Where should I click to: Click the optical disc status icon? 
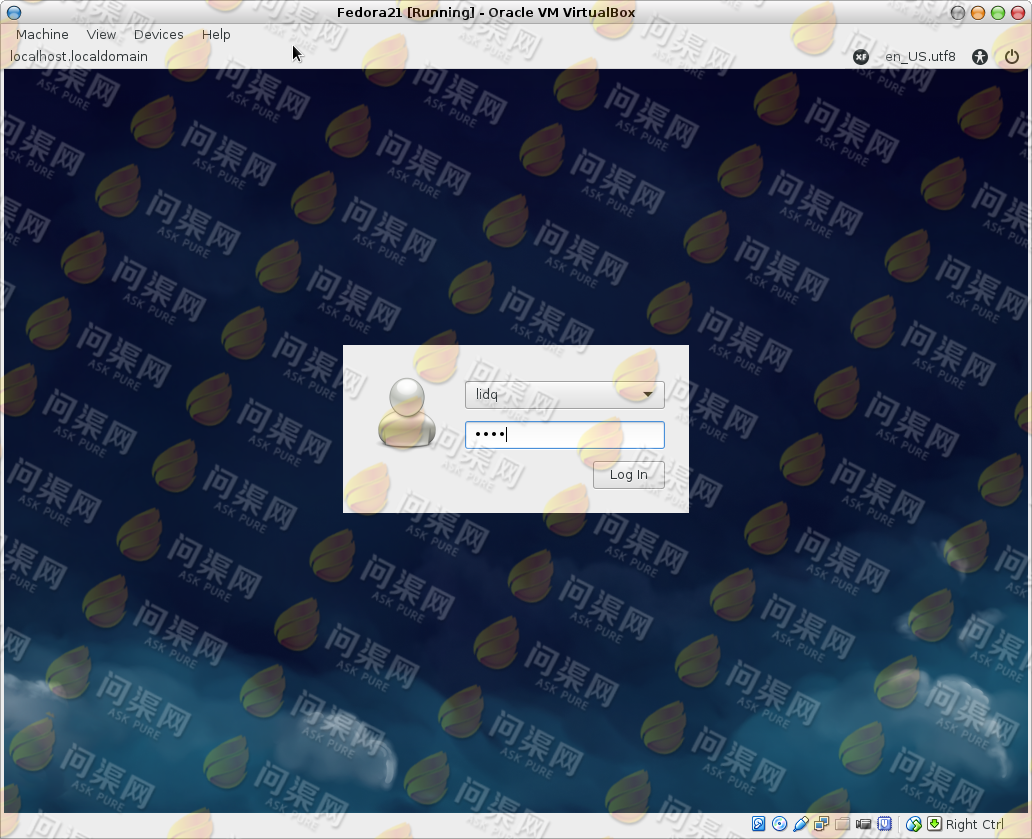[x=779, y=824]
